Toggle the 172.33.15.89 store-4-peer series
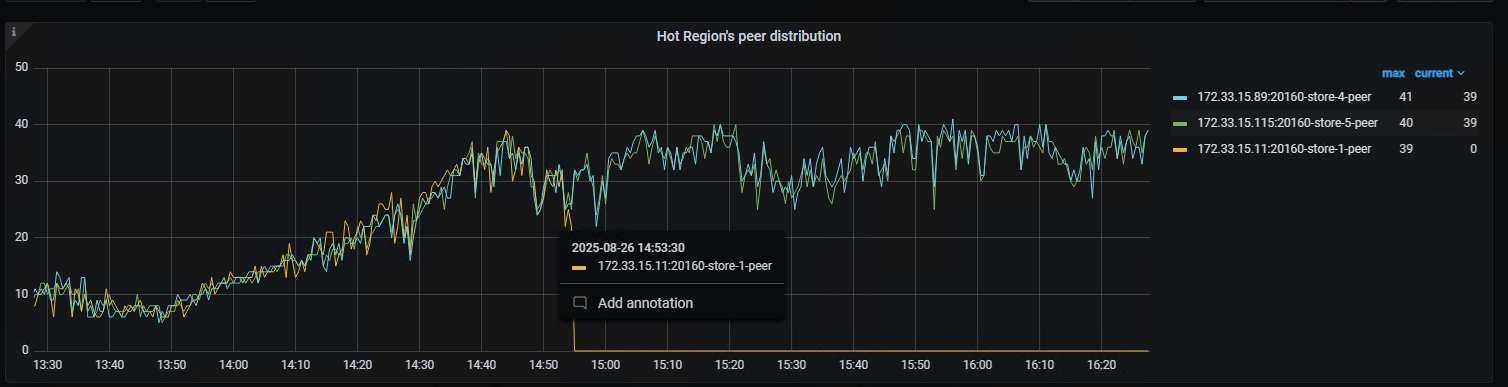Image resolution: width=1508 pixels, height=387 pixels. (1284, 97)
